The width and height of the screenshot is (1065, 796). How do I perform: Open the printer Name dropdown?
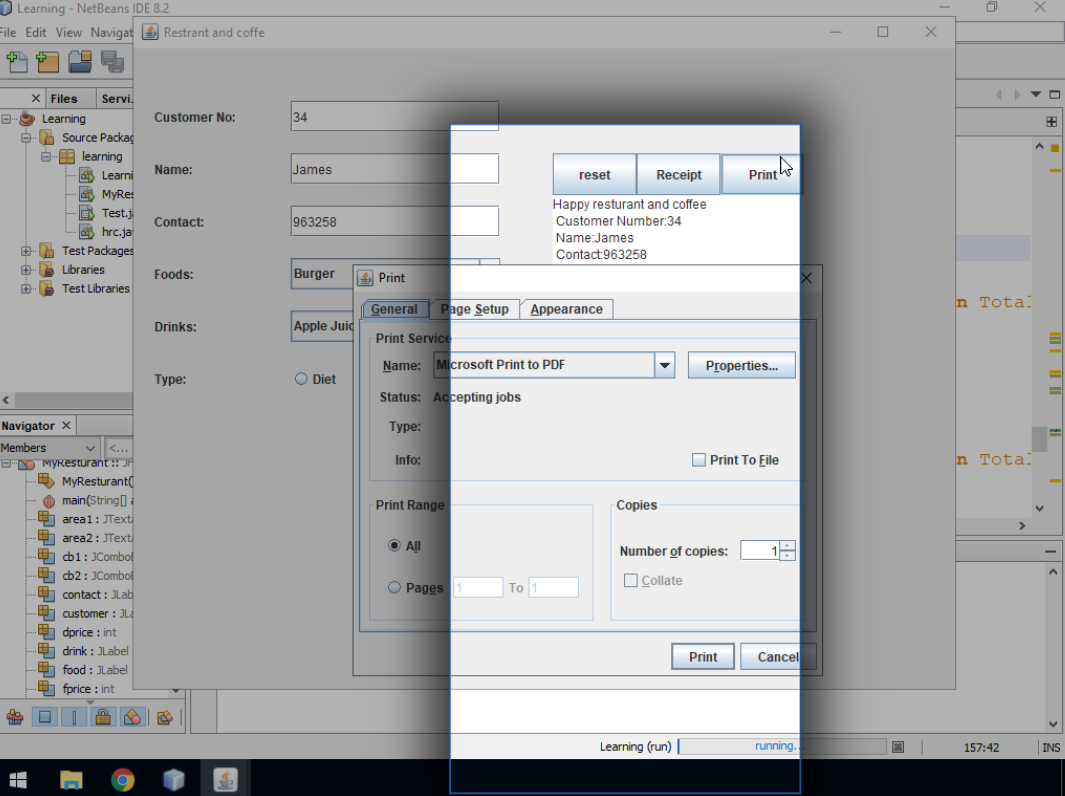coord(664,365)
